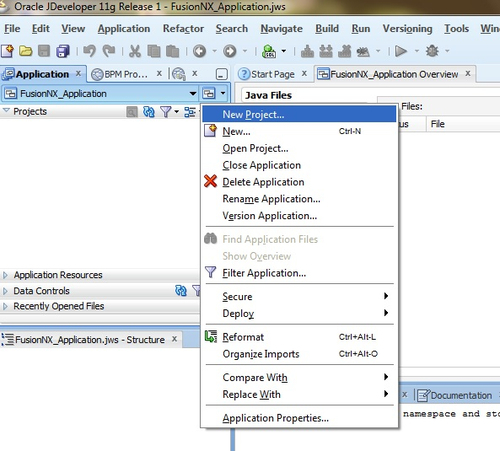Open the Run configuration dropdown arrow
This screenshot has width=500, height=451.
click(x=417, y=51)
